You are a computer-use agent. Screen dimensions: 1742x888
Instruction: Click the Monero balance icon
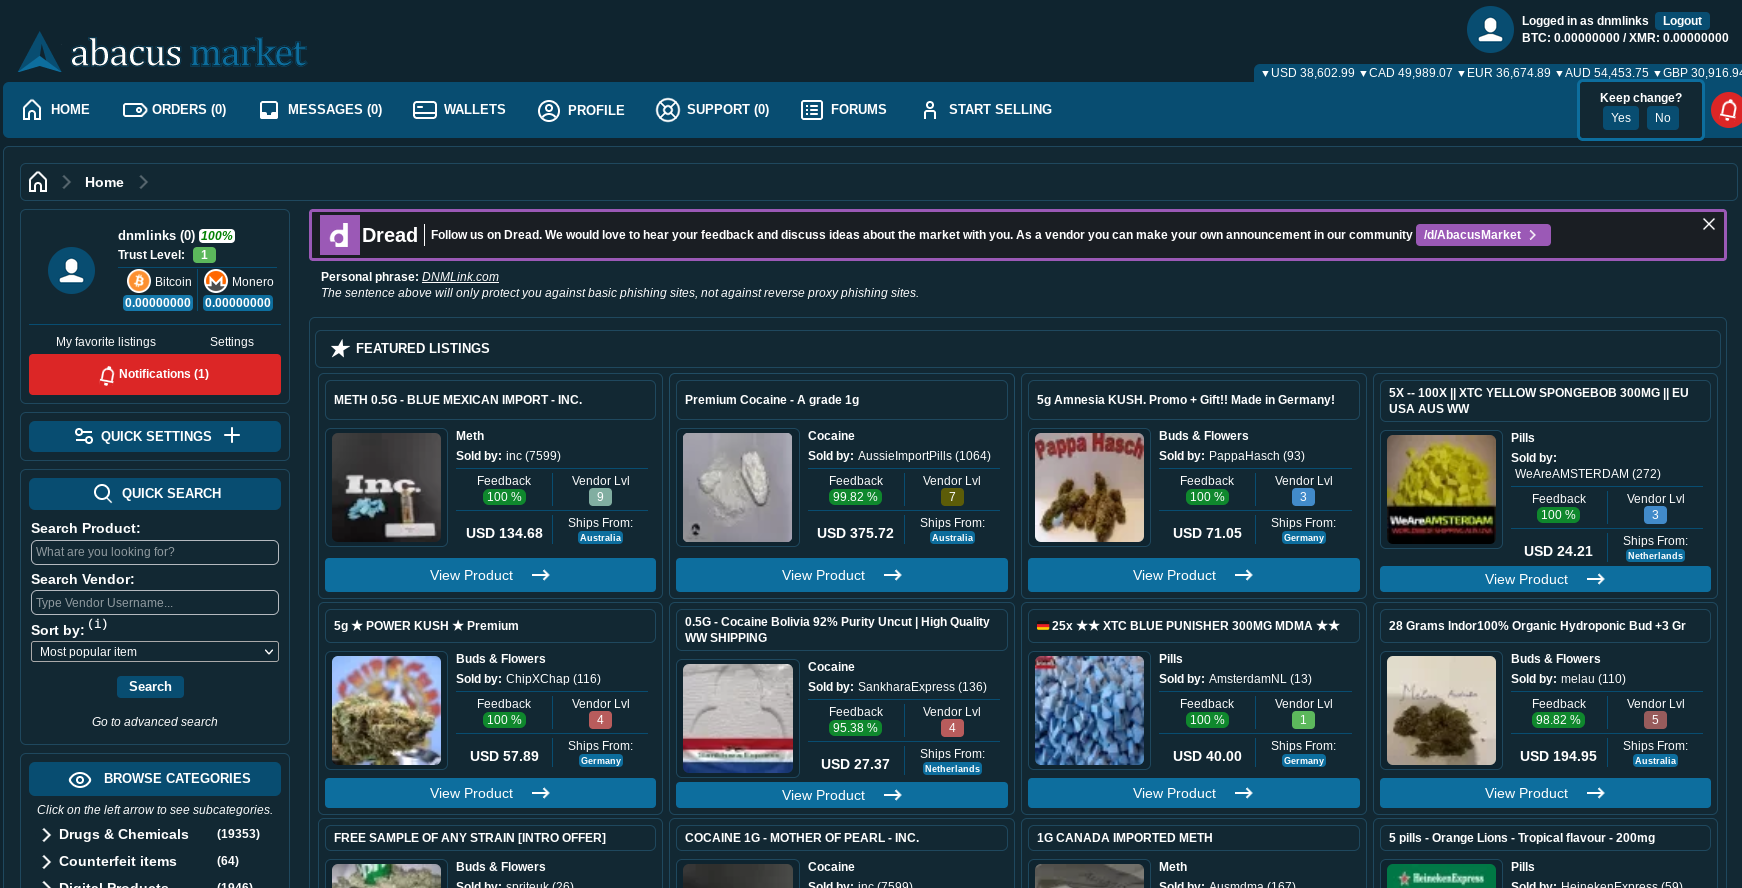click(216, 282)
